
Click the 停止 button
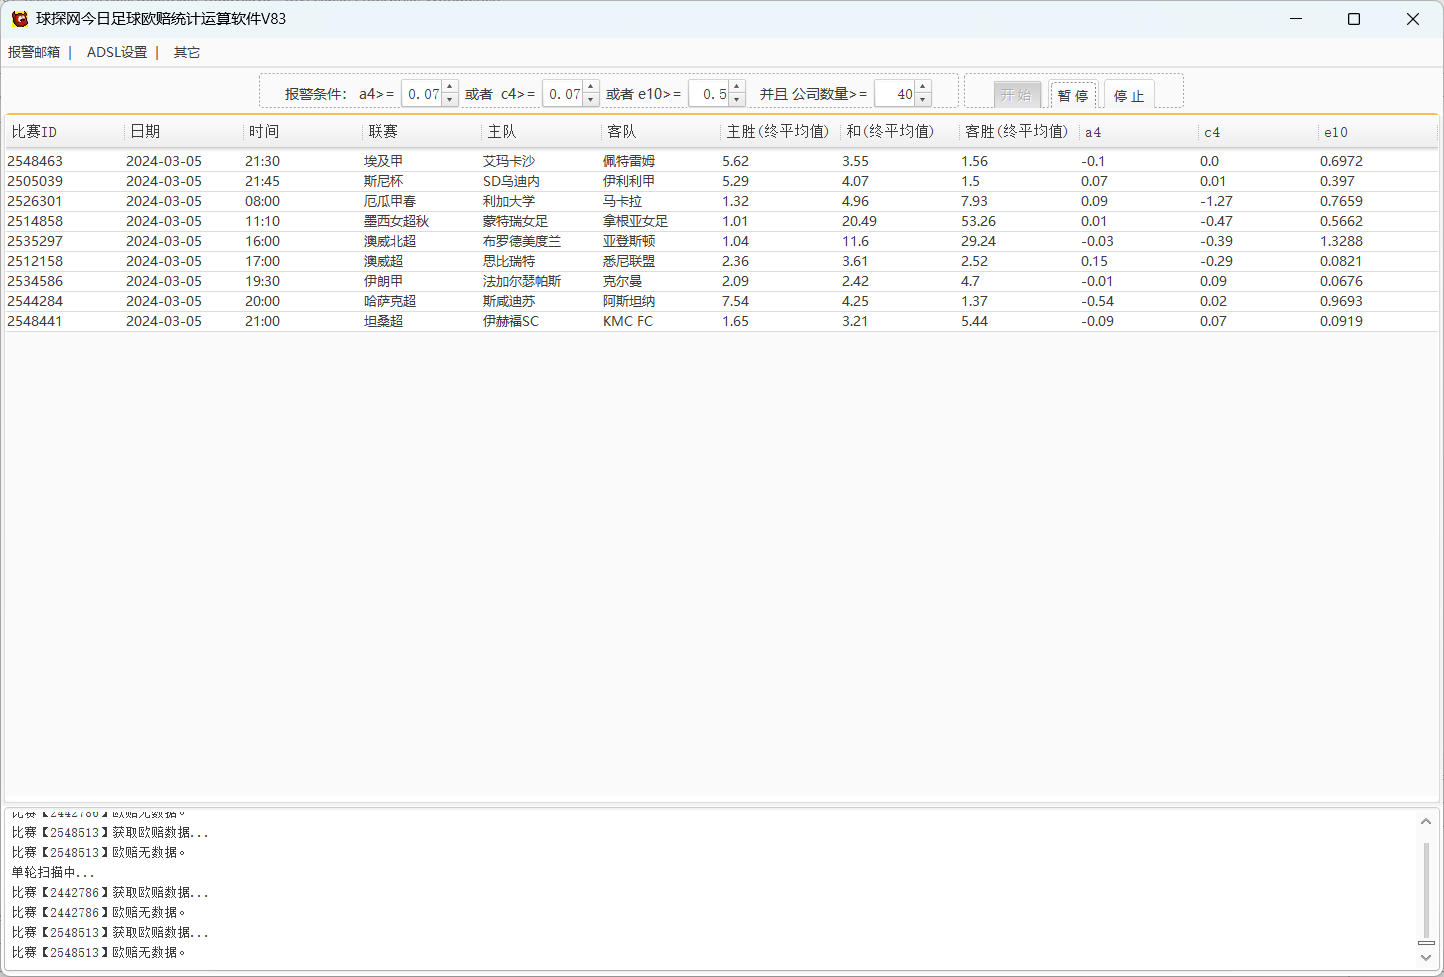tap(1130, 95)
